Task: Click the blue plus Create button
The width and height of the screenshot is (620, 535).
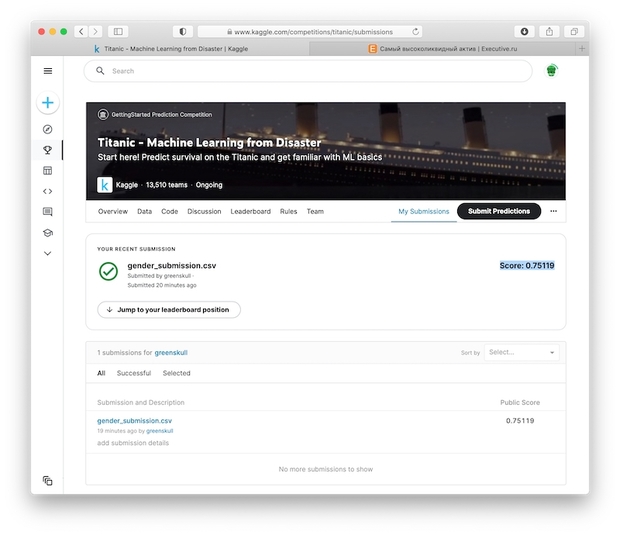Action: 48,103
